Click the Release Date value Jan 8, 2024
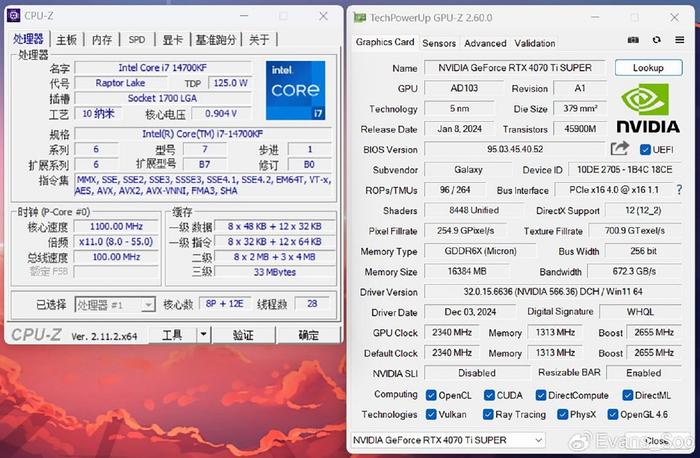This screenshot has width=700, height=458. tap(459, 129)
